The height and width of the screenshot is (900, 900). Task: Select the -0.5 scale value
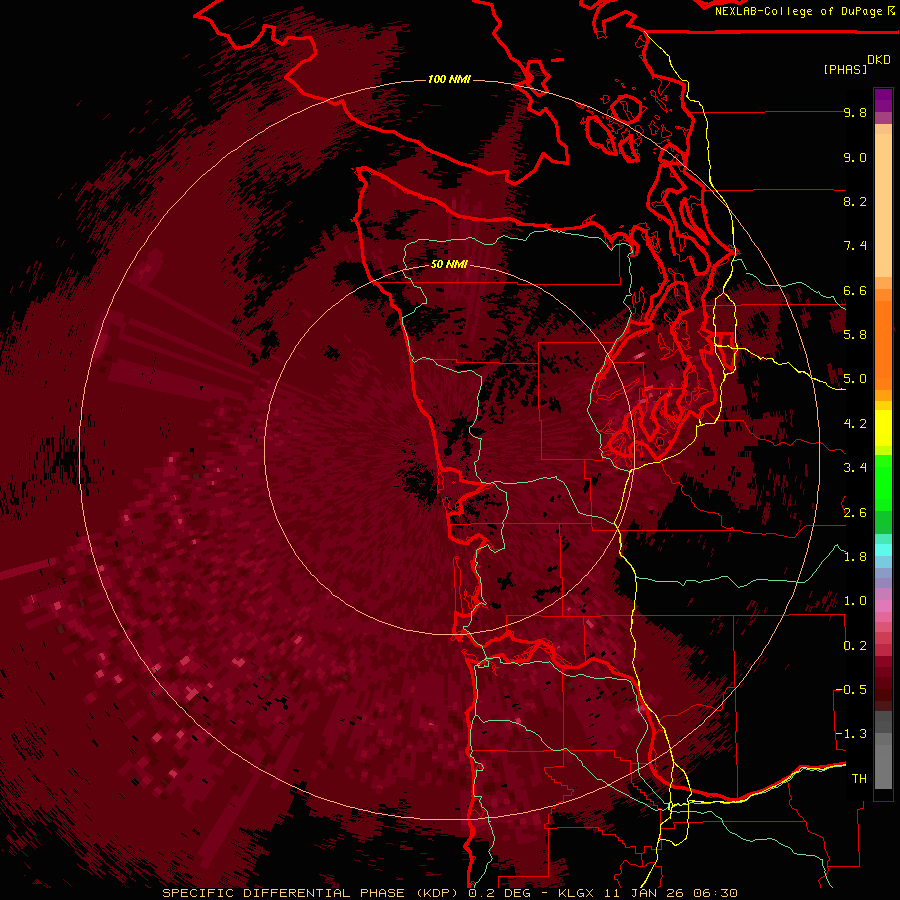point(851,690)
